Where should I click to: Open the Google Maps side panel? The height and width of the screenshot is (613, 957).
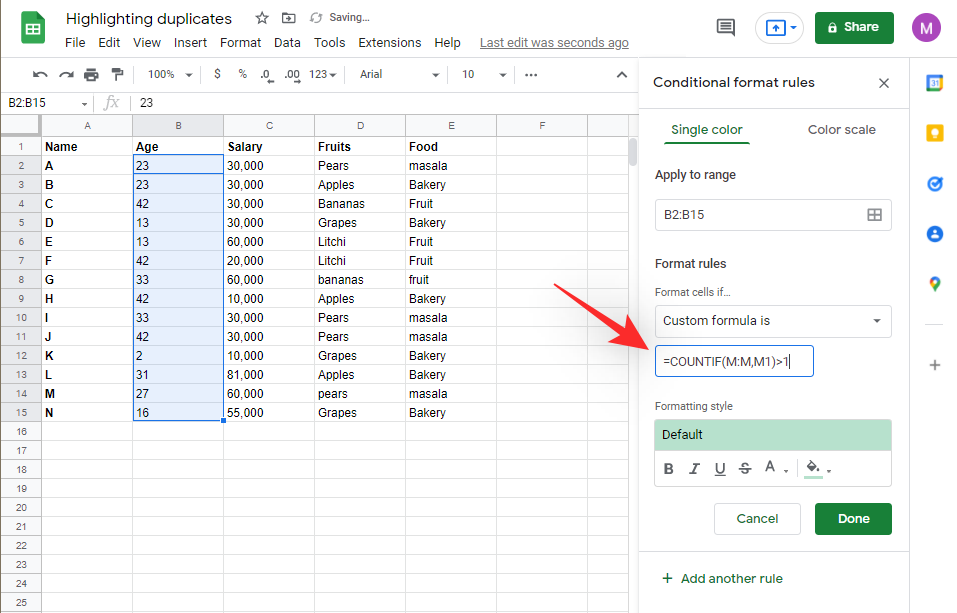click(x=934, y=283)
